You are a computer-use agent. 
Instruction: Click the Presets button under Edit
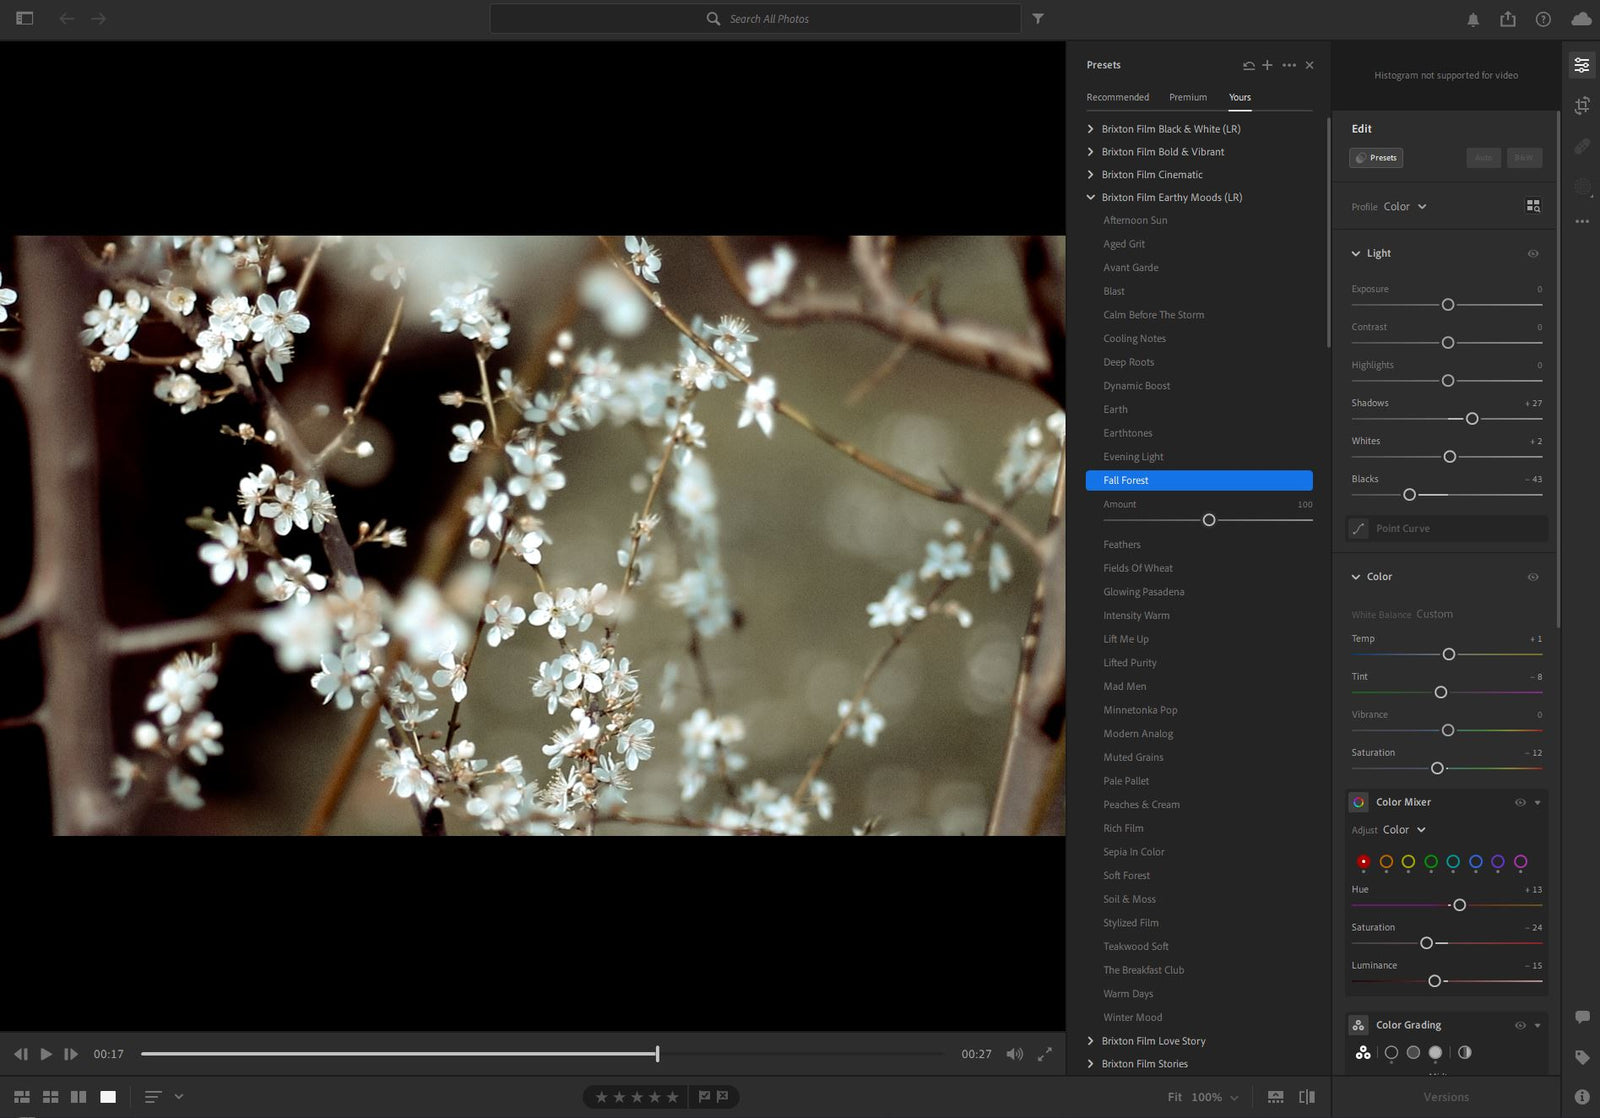tap(1376, 157)
